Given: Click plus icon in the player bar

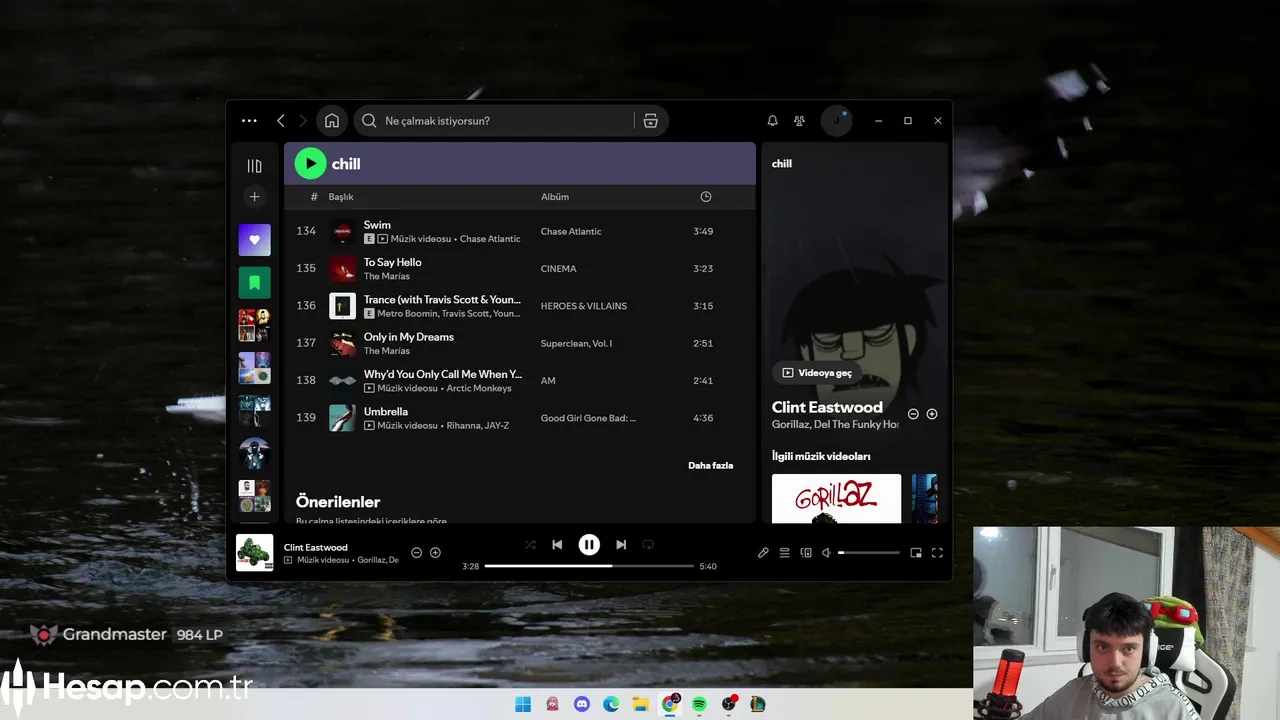Looking at the screenshot, I should [435, 553].
